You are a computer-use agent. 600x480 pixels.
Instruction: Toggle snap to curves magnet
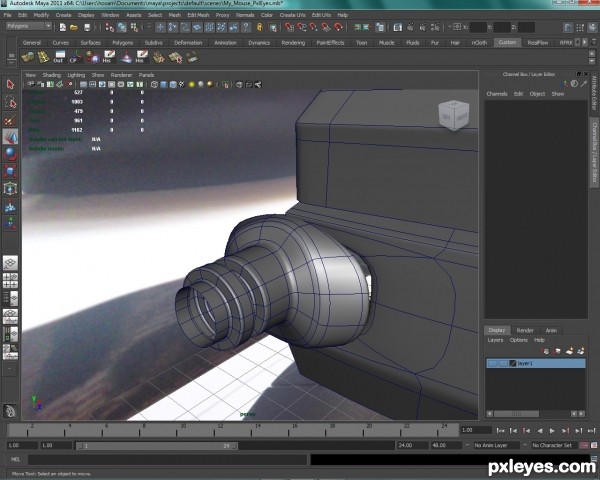(302, 27)
